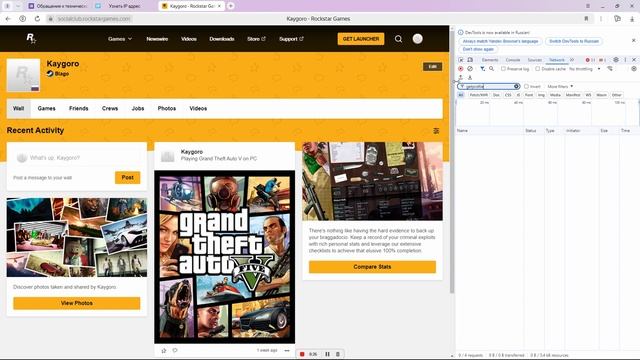The height and width of the screenshot is (360, 640).
Task: Switch to the Photos profile tab
Action: click(167, 109)
